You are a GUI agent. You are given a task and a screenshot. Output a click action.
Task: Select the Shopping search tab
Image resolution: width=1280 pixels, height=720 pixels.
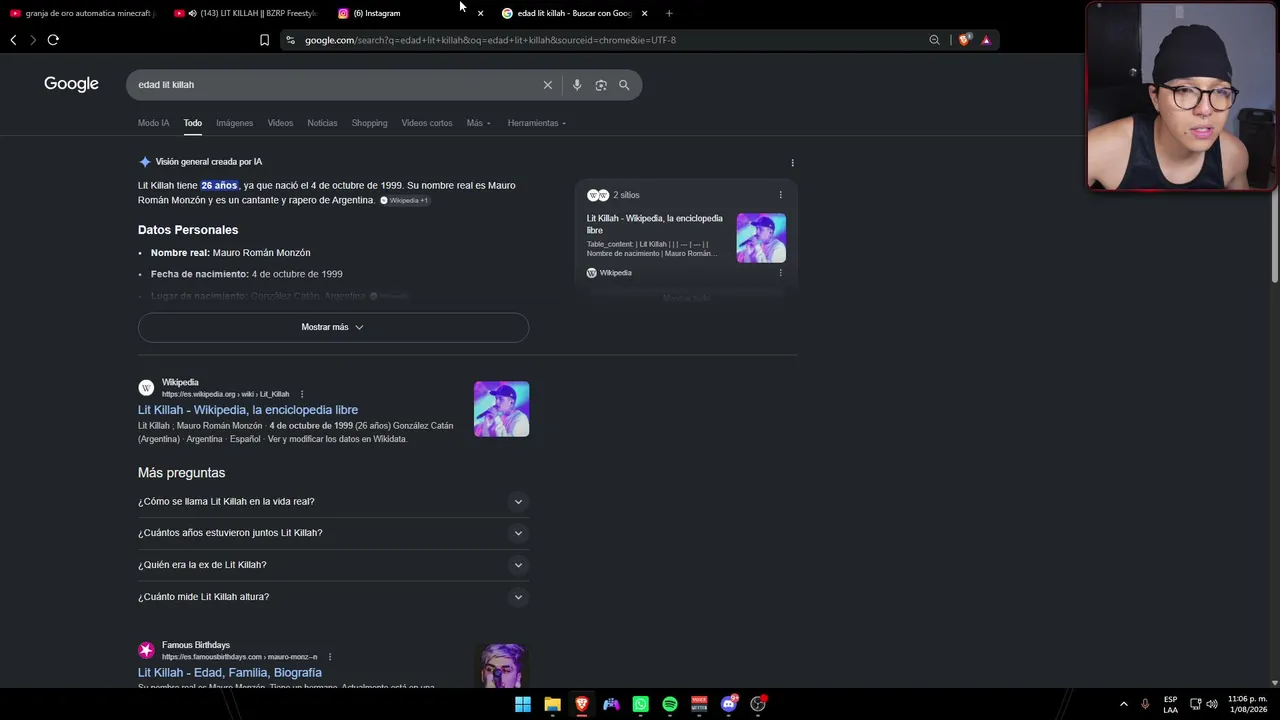click(369, 123)
